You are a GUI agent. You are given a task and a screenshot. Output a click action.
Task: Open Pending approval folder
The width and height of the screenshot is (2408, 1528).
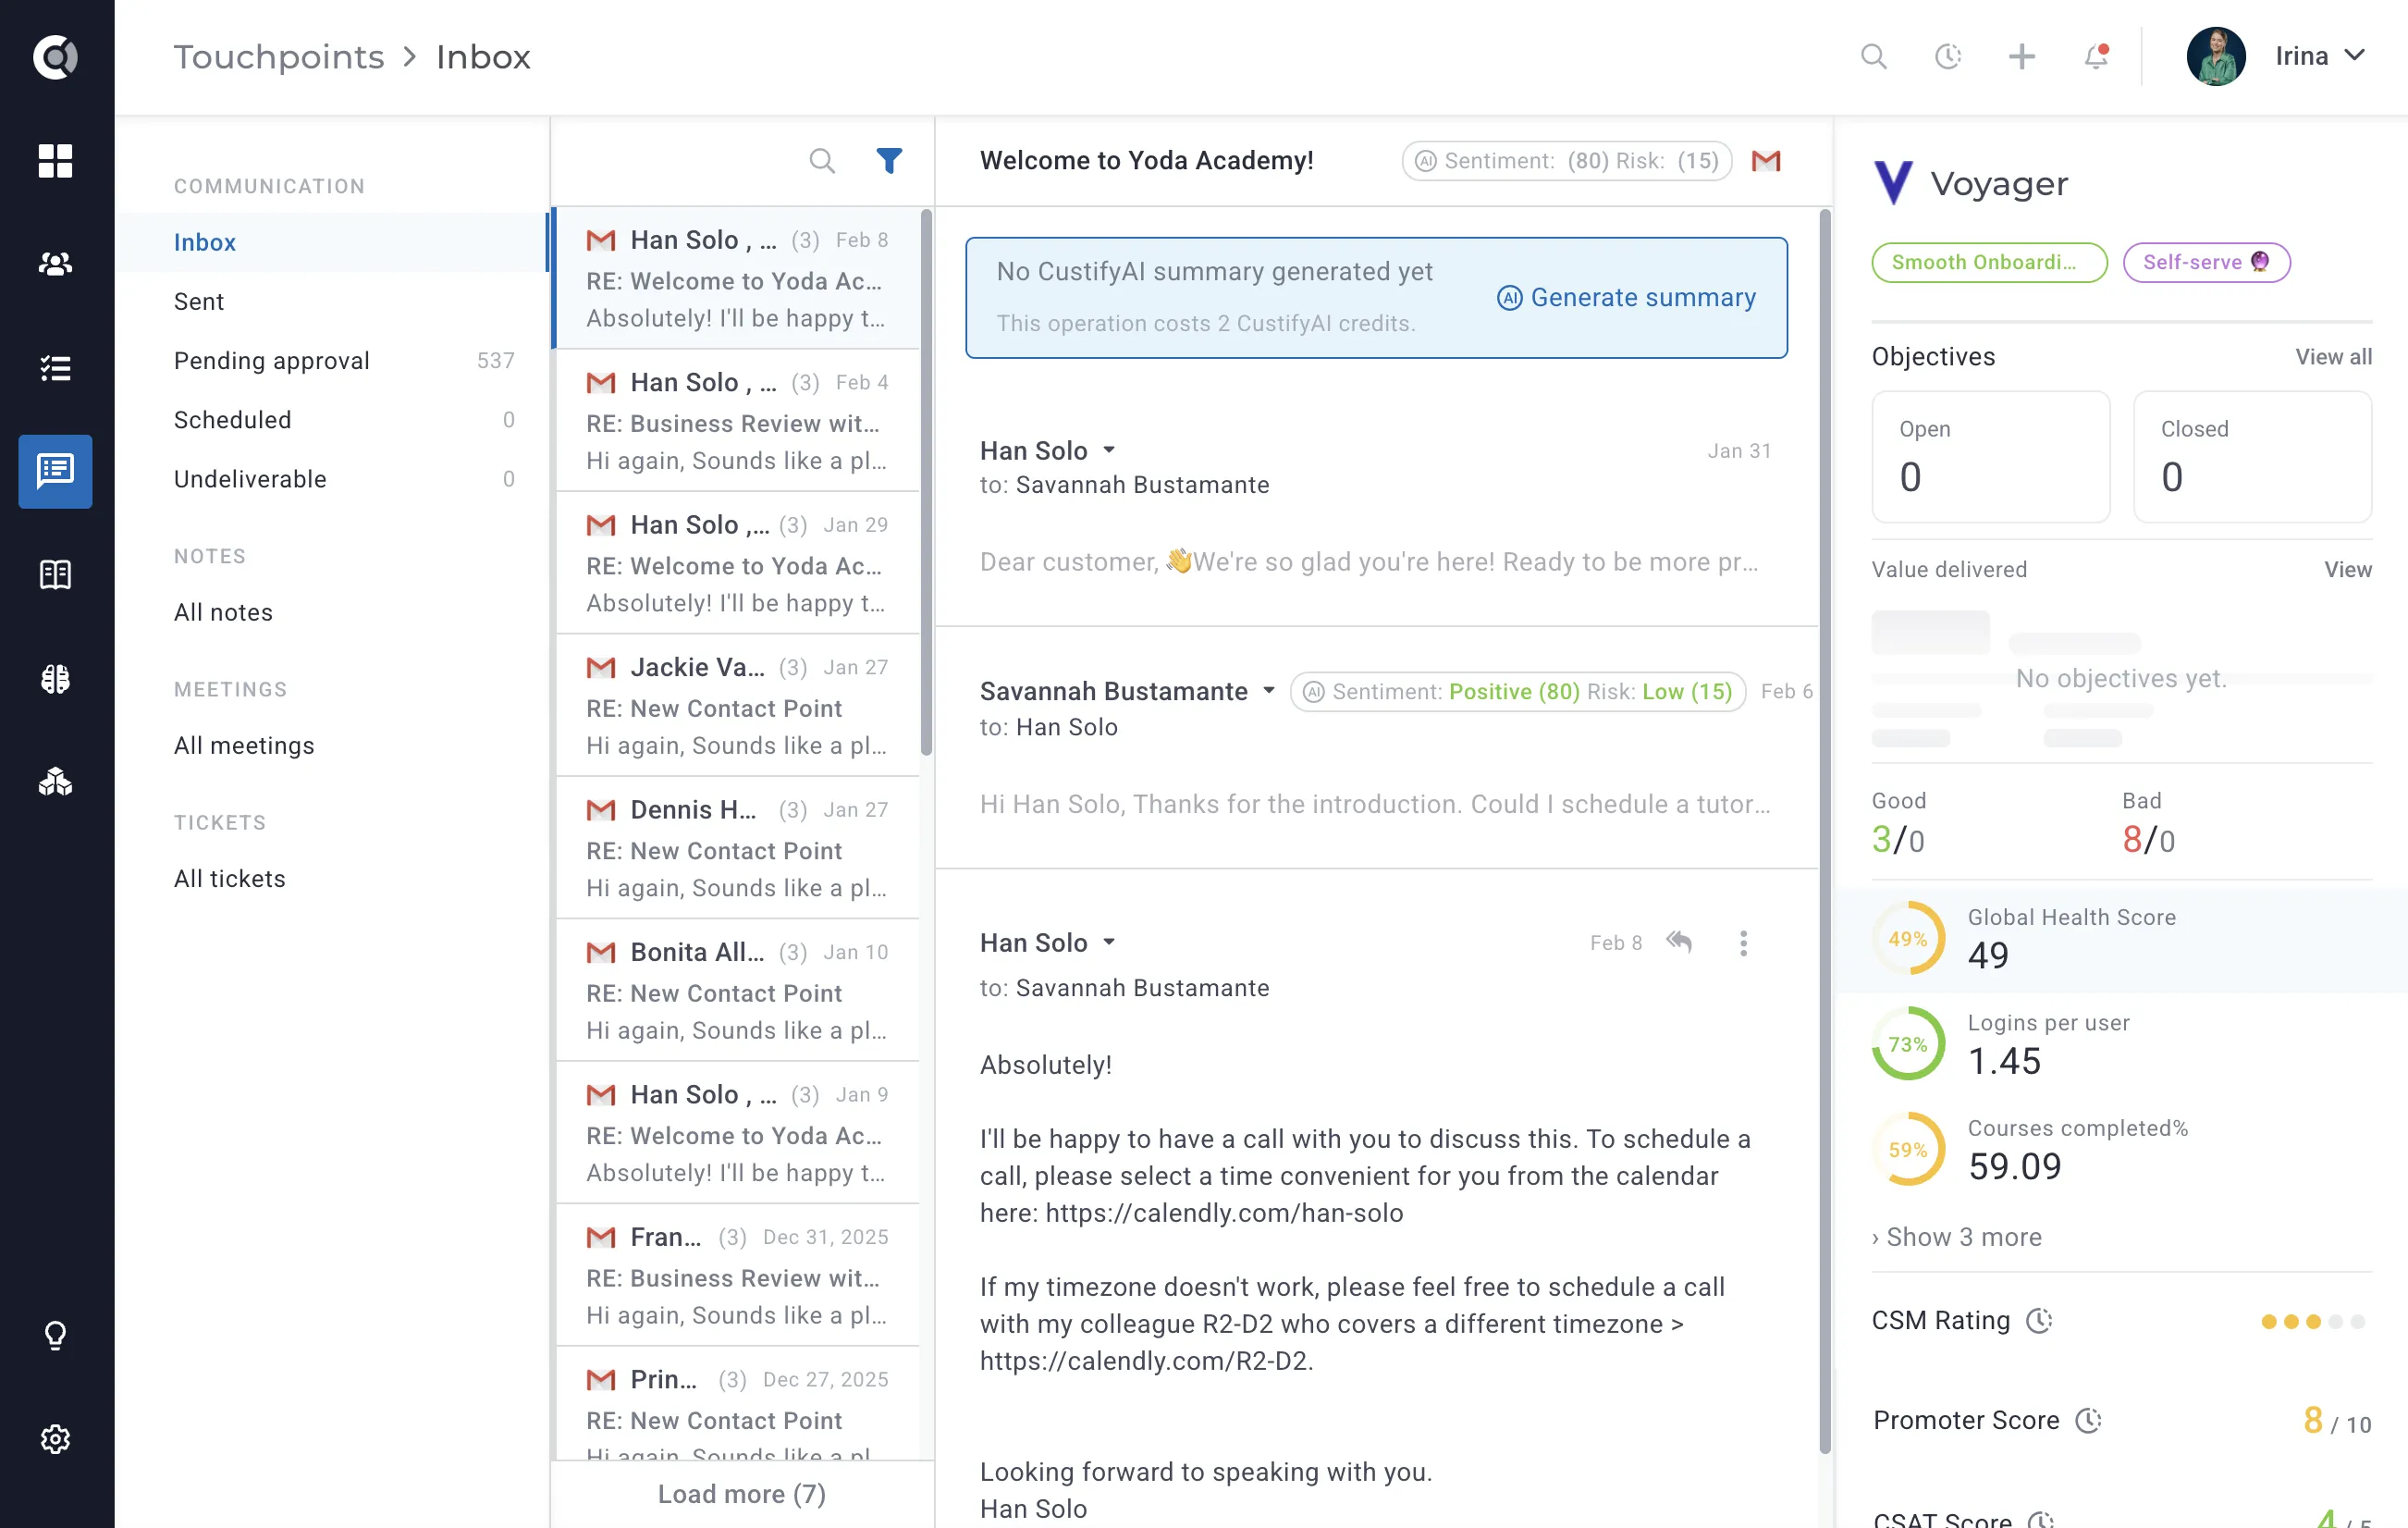(x=332, y=360)
